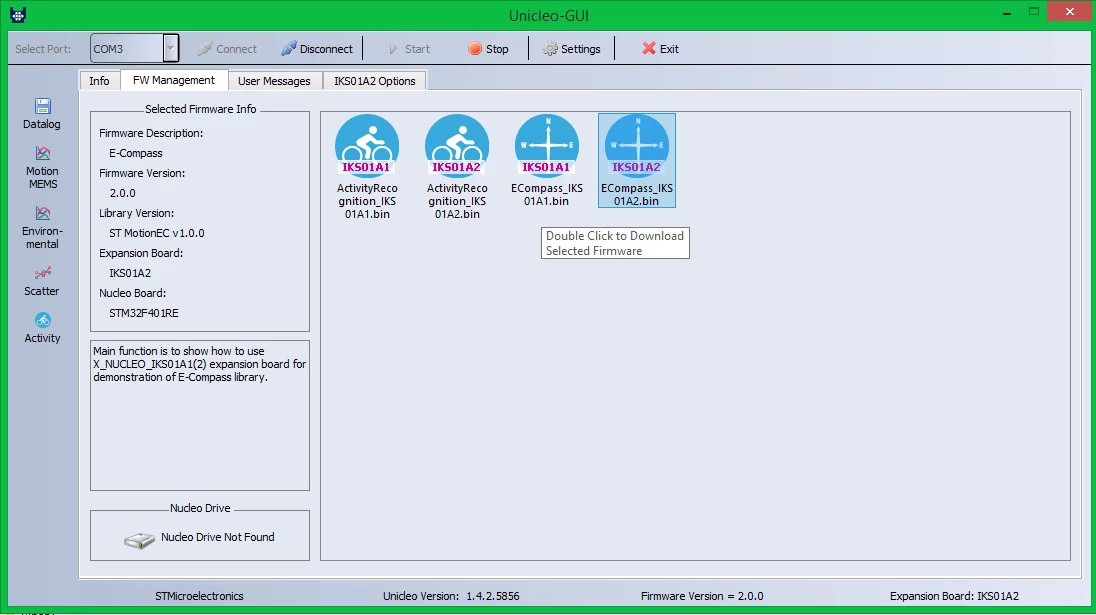Select ECompass_IKS01A1.bin firmware icon

(x=547, y=161)
